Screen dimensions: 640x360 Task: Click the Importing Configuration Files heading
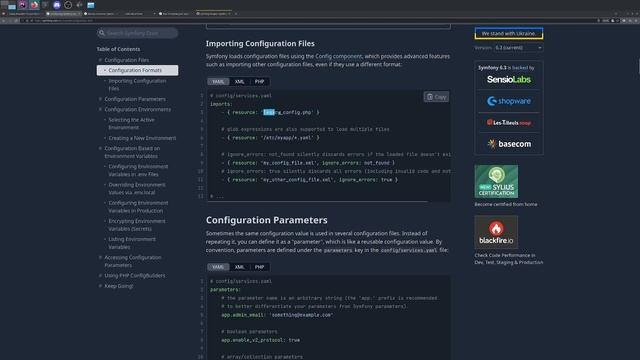pos(260,43)
